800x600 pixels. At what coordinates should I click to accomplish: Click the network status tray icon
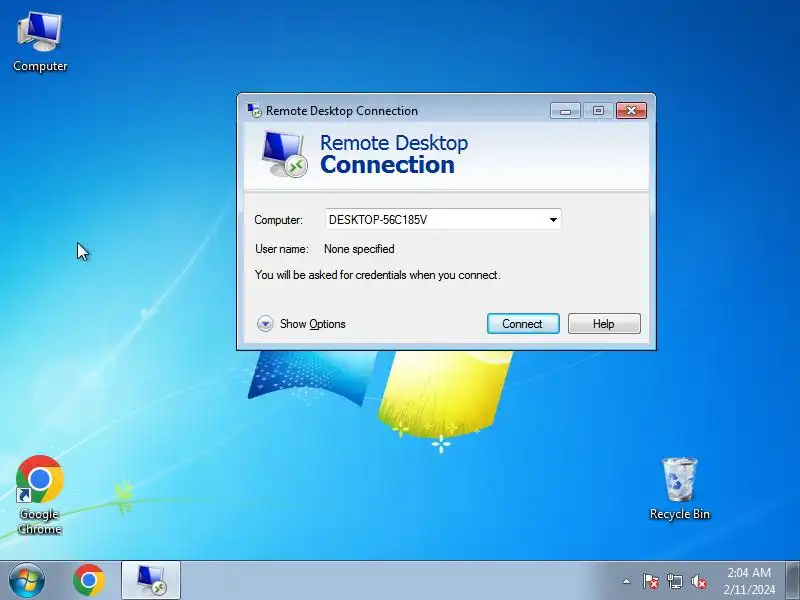(x=675, y=581)
